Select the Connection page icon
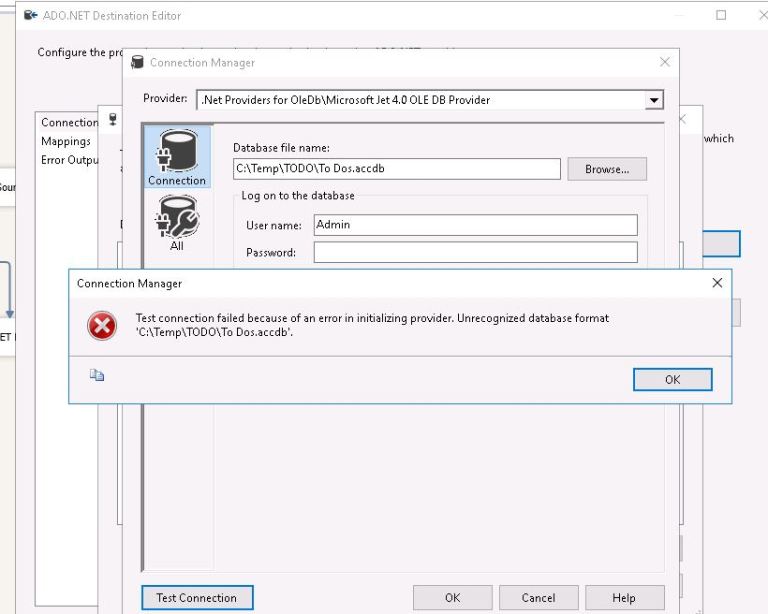The width and height of the screenshot is (768, 614). pyautogui.click(x=177, y=158)
